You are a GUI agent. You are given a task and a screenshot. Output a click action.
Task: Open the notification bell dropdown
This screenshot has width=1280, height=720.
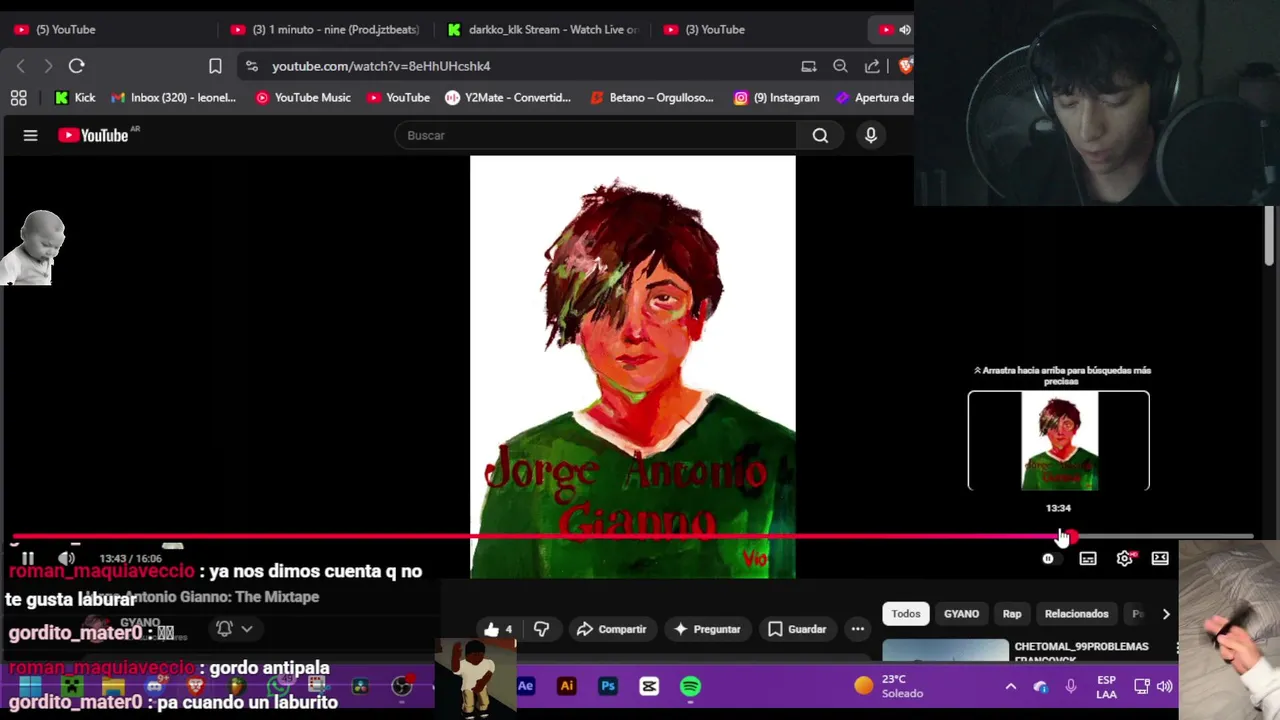[x=234, y=629]
